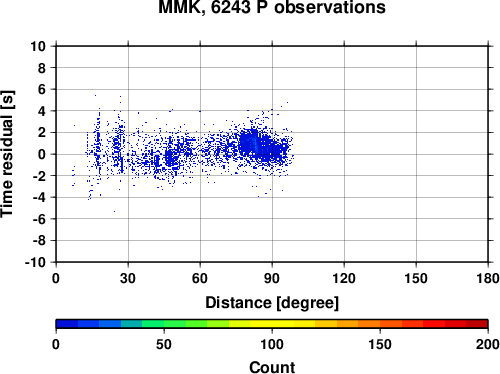This screenshot has width=500, height=374.
Task: Click the 'Distance [degree]' axis label
Action: [272, 303]
